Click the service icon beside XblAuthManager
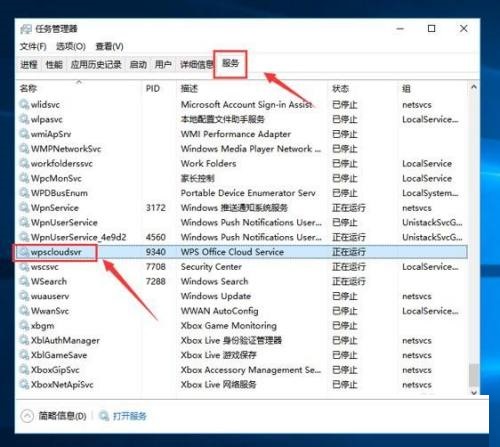The height and width of the screenshot is (447, 500). coord(24,340)
